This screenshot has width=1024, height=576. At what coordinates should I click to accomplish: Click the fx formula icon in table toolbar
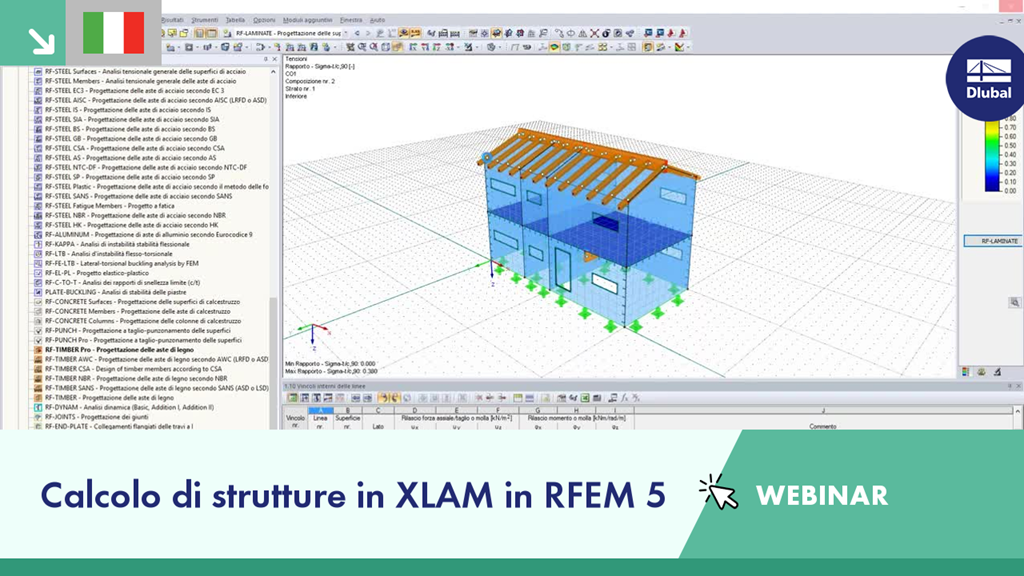pos(624,398)
